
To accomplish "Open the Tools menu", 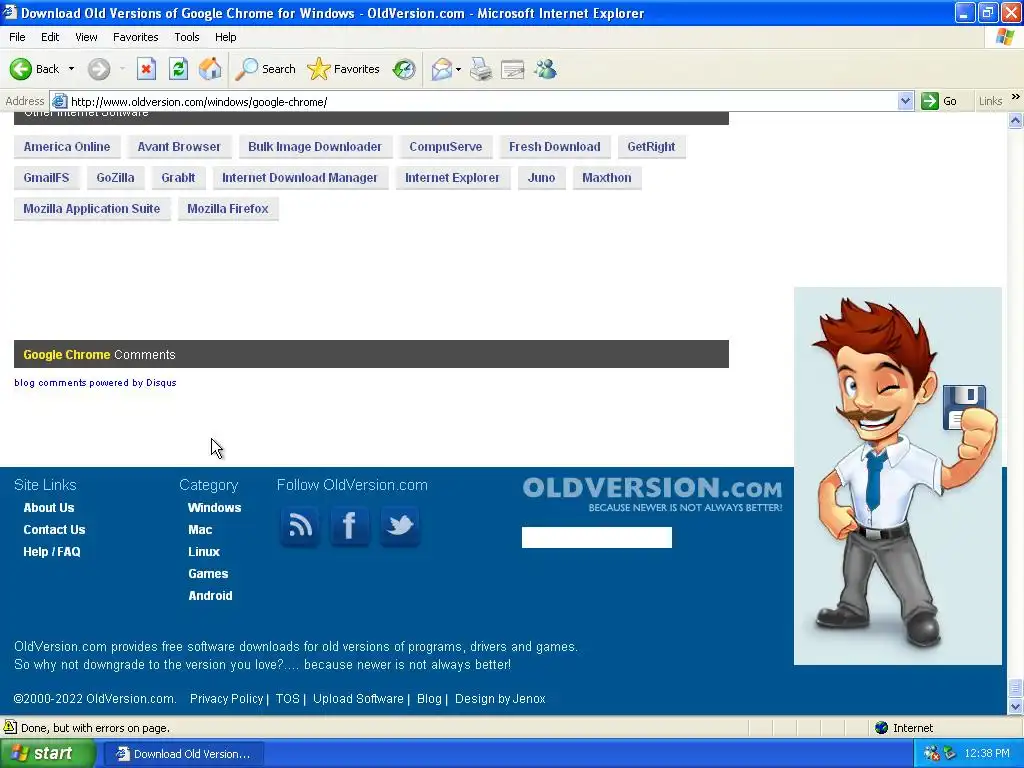I will [x=186, y=37].
